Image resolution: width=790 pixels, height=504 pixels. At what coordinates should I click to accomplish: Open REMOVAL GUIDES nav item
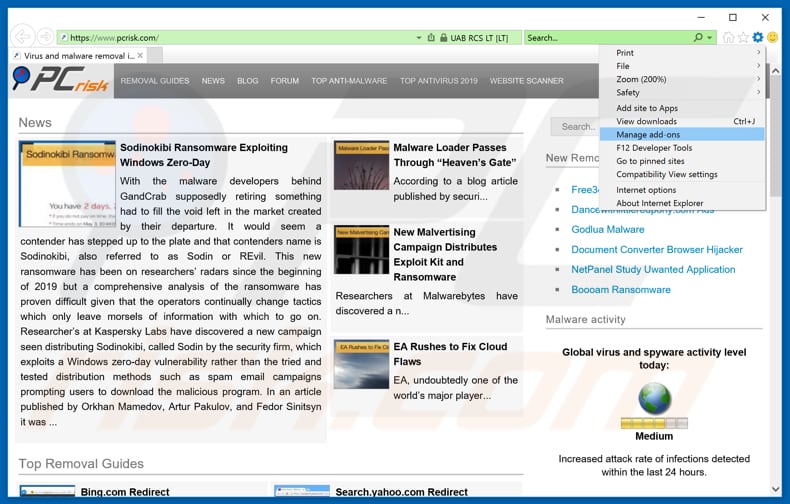155,81
